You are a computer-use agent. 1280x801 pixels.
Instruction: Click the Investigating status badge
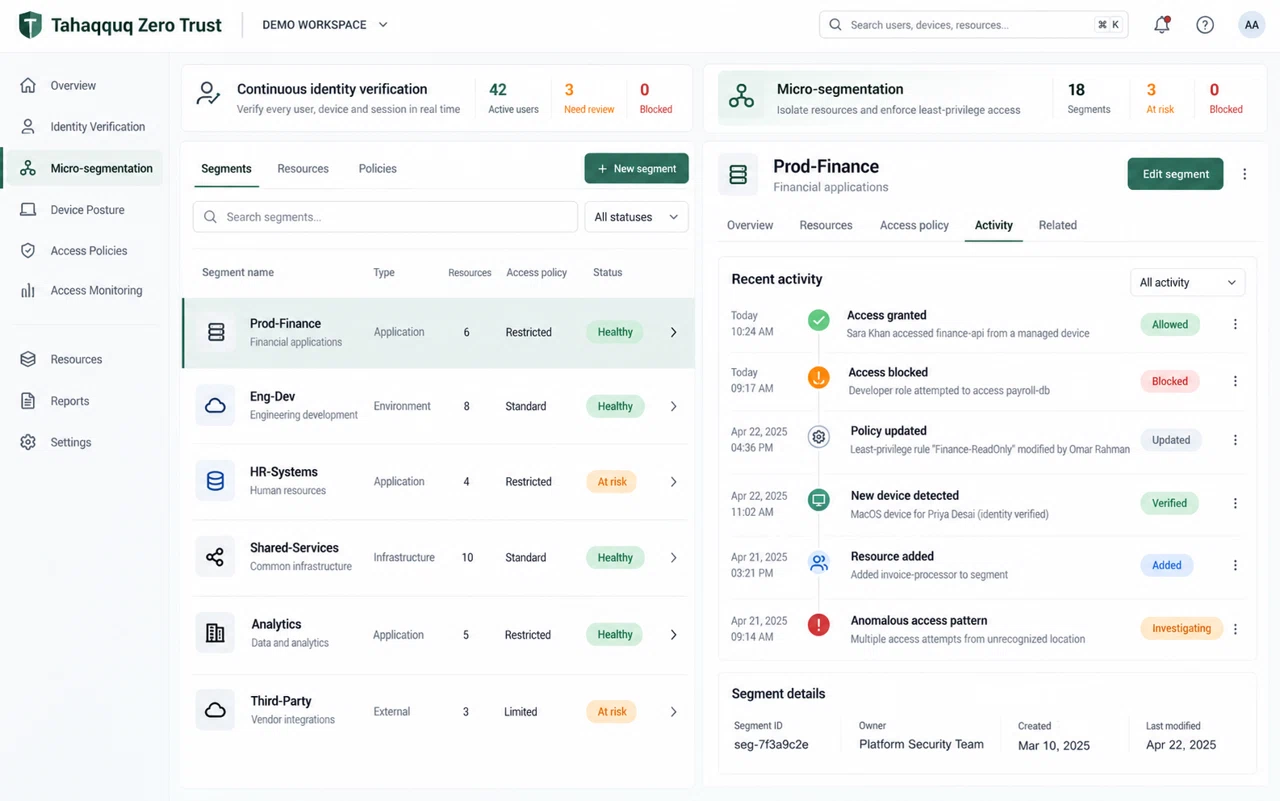pyautogui.click(x=1181, y=629)
